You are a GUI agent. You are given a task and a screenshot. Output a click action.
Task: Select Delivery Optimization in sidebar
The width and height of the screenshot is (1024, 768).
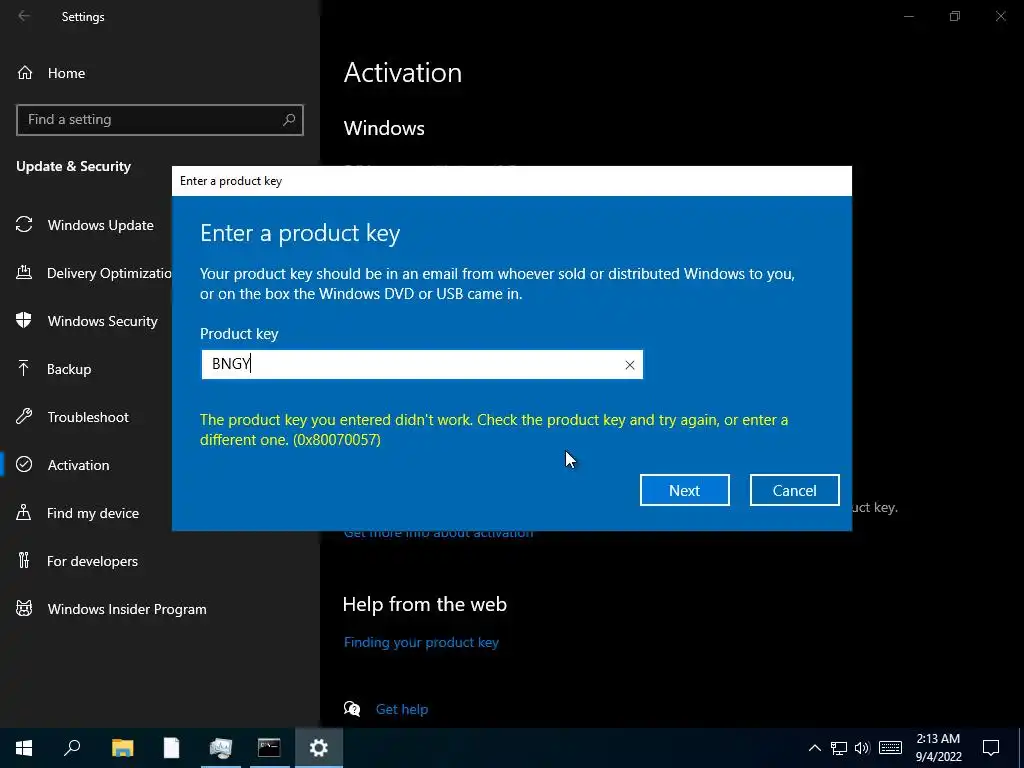[109, 273]
